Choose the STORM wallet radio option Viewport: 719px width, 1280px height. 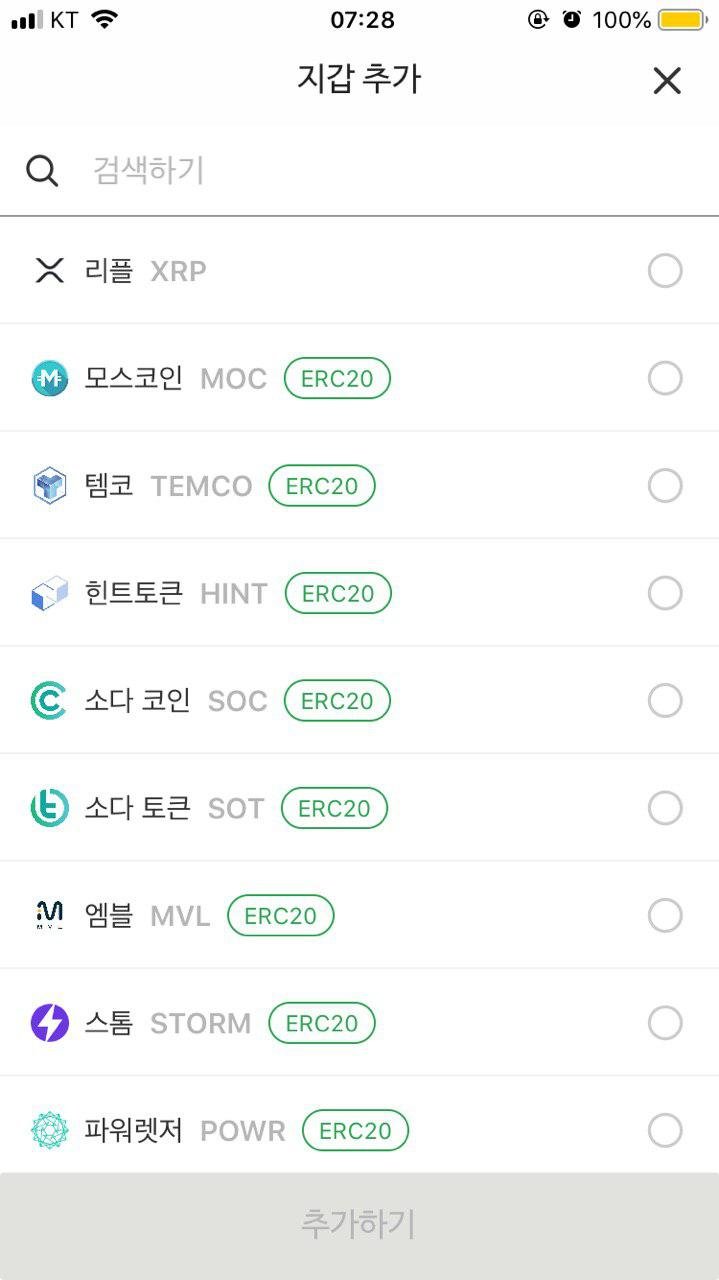(x=665, y=1023)
